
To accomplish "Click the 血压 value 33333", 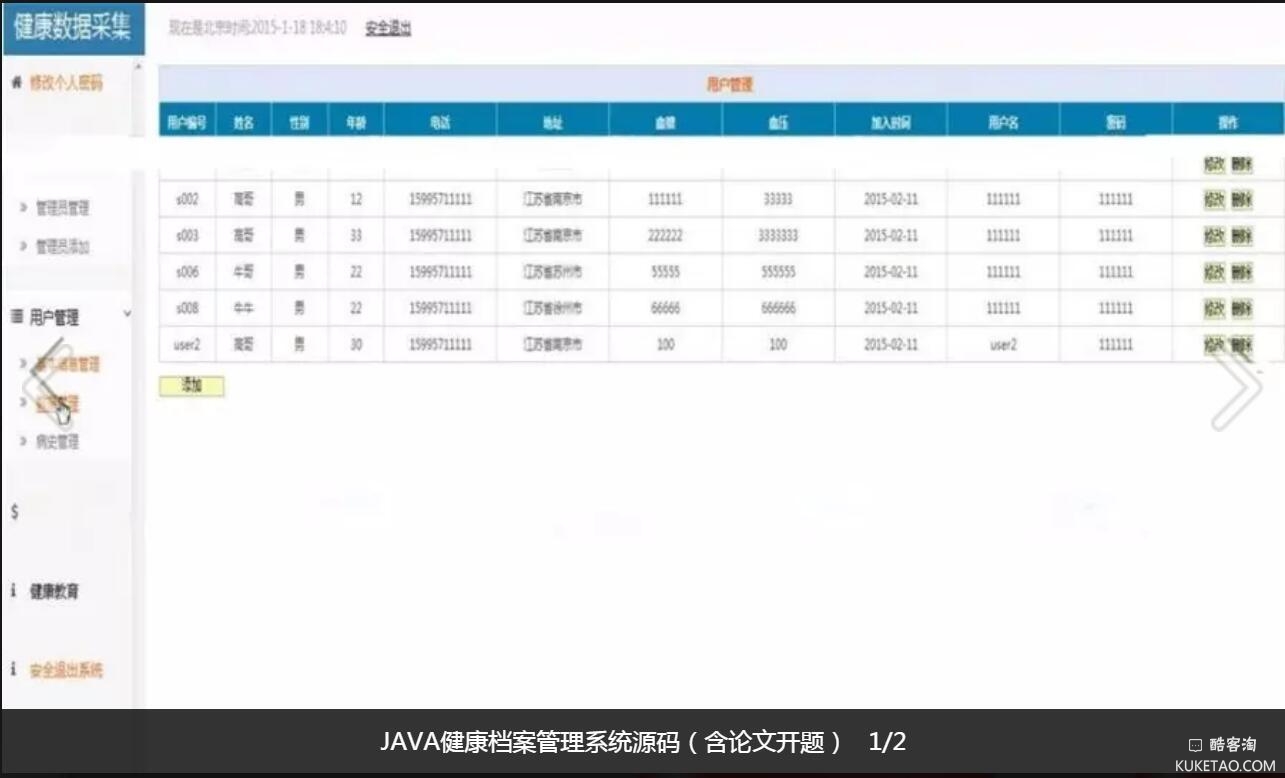I will pyautogui.click(x=778, y=199).
